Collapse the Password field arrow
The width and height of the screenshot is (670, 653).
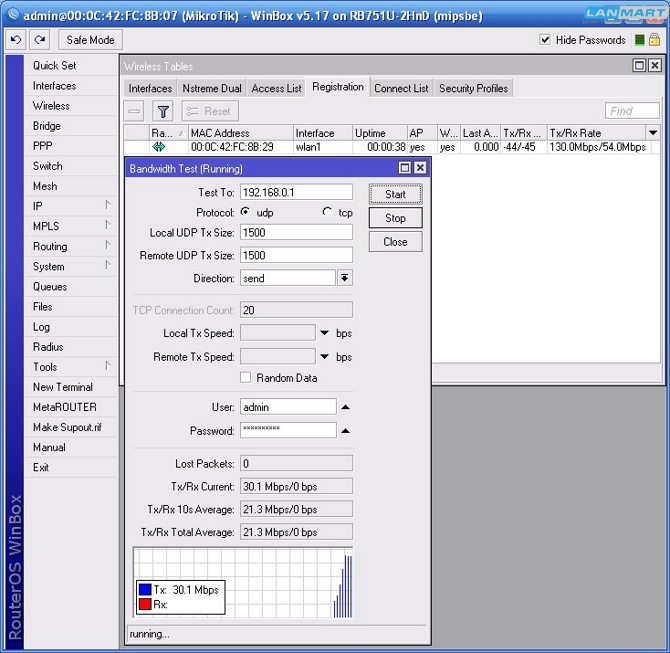click(x=346, y=431)
